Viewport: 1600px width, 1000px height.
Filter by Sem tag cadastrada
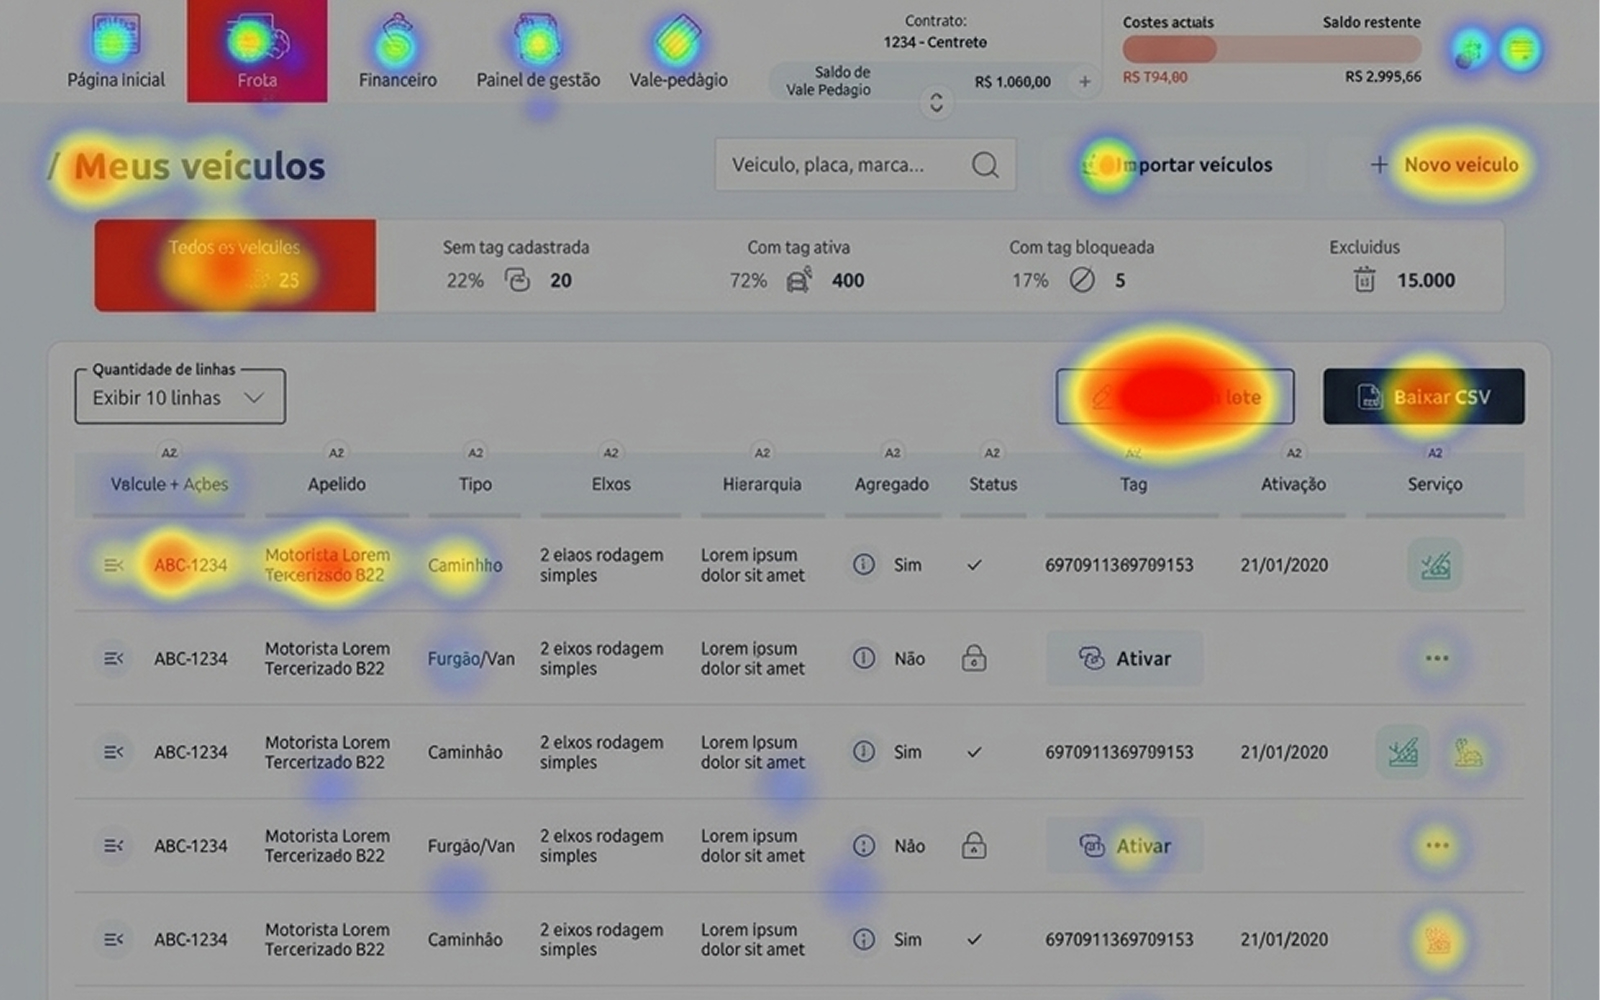click(515, 265)
